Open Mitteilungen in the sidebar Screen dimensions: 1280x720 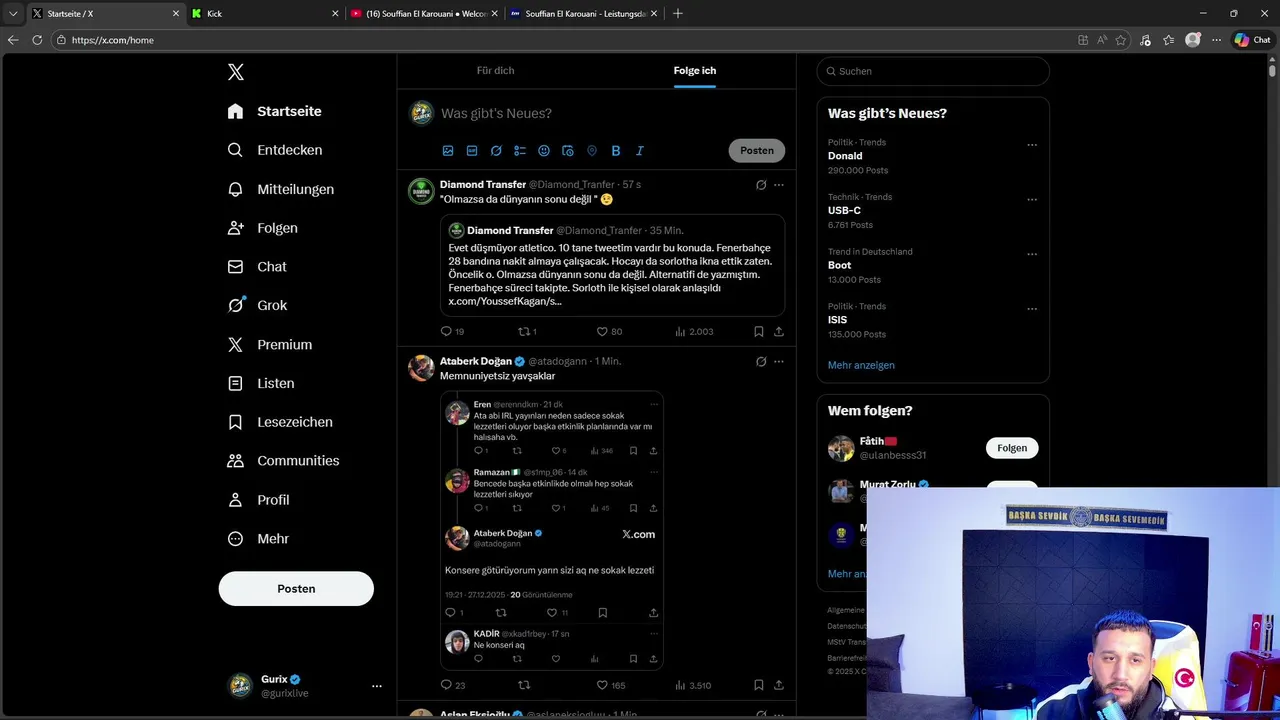click(x=280, y=189)
